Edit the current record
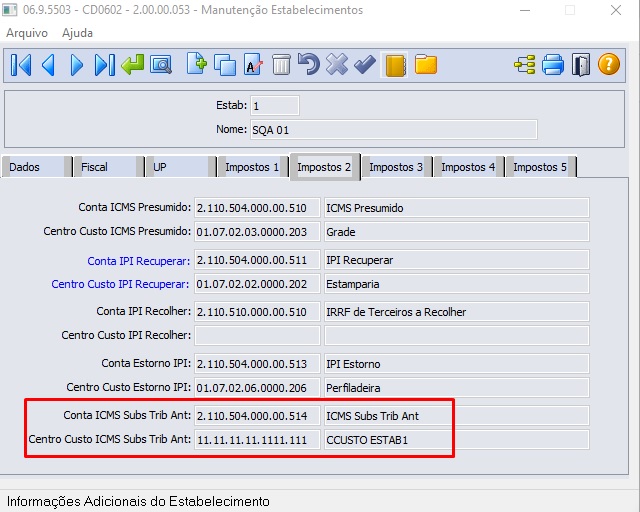This screenshot has height=512, width=640. coord(253,65)
